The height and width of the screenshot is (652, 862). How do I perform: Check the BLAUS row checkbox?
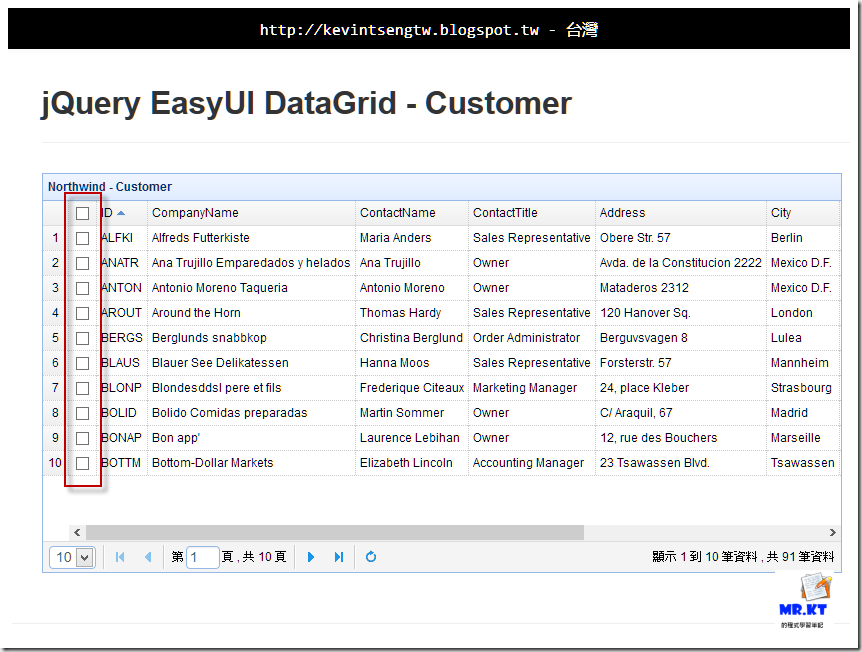click(x=82, y=363)
